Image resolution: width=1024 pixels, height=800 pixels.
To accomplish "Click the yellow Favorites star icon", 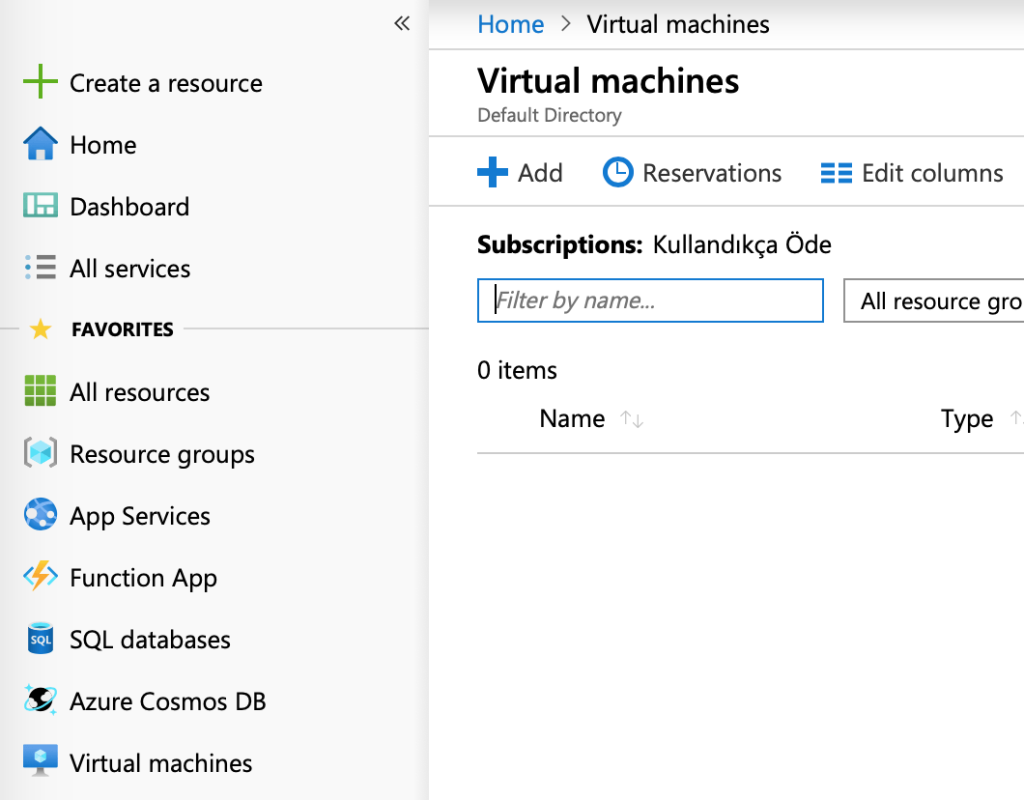I will (40, 329).
